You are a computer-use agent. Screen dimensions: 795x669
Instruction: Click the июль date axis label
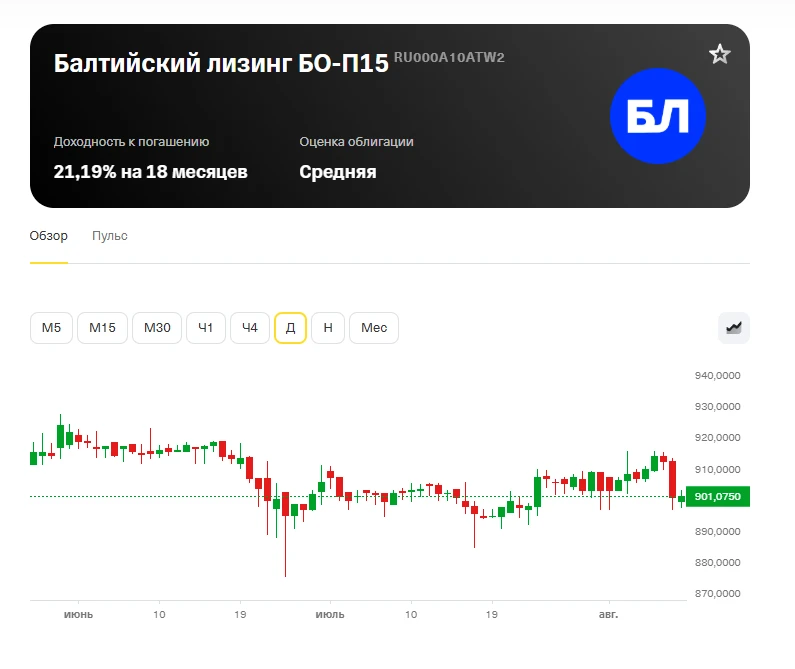click(x=330, y=614)
